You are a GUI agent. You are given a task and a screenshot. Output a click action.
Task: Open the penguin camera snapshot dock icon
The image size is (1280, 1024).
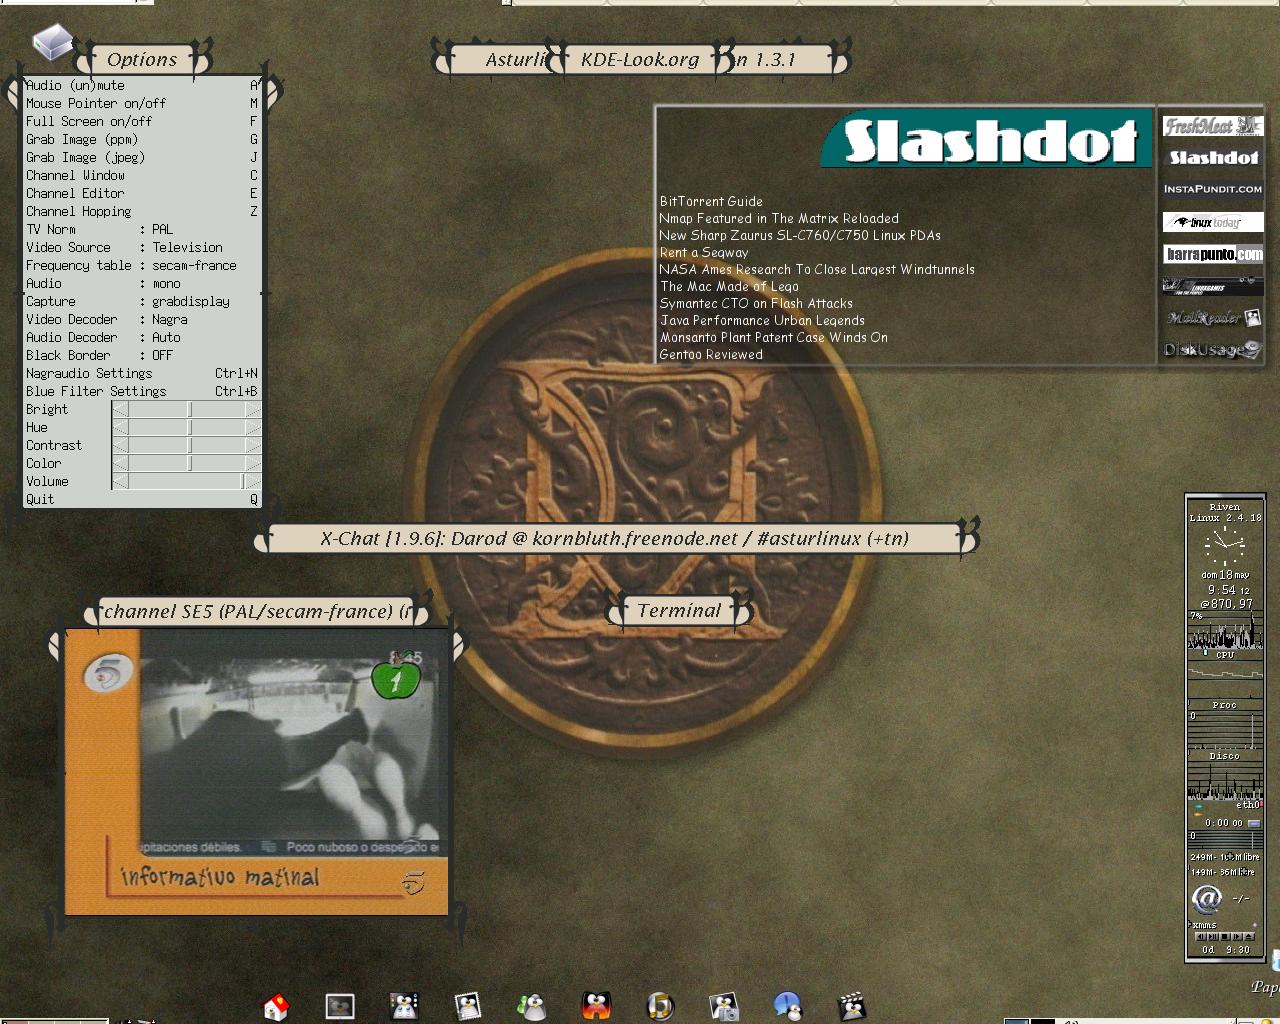[x=723, y=1006]
